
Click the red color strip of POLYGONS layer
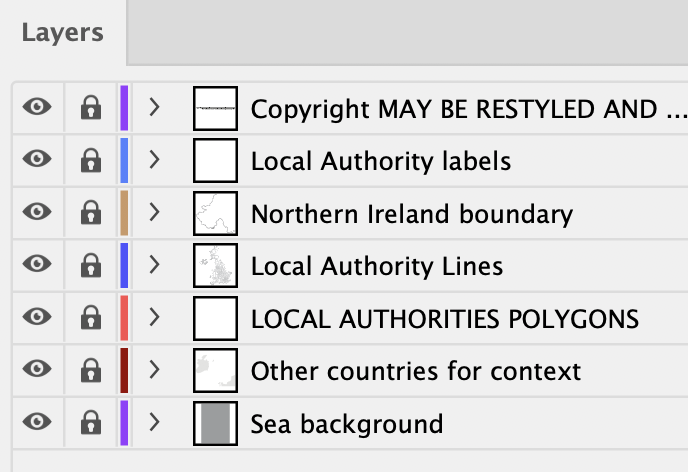pyautogui.click(x=124, y=318)
